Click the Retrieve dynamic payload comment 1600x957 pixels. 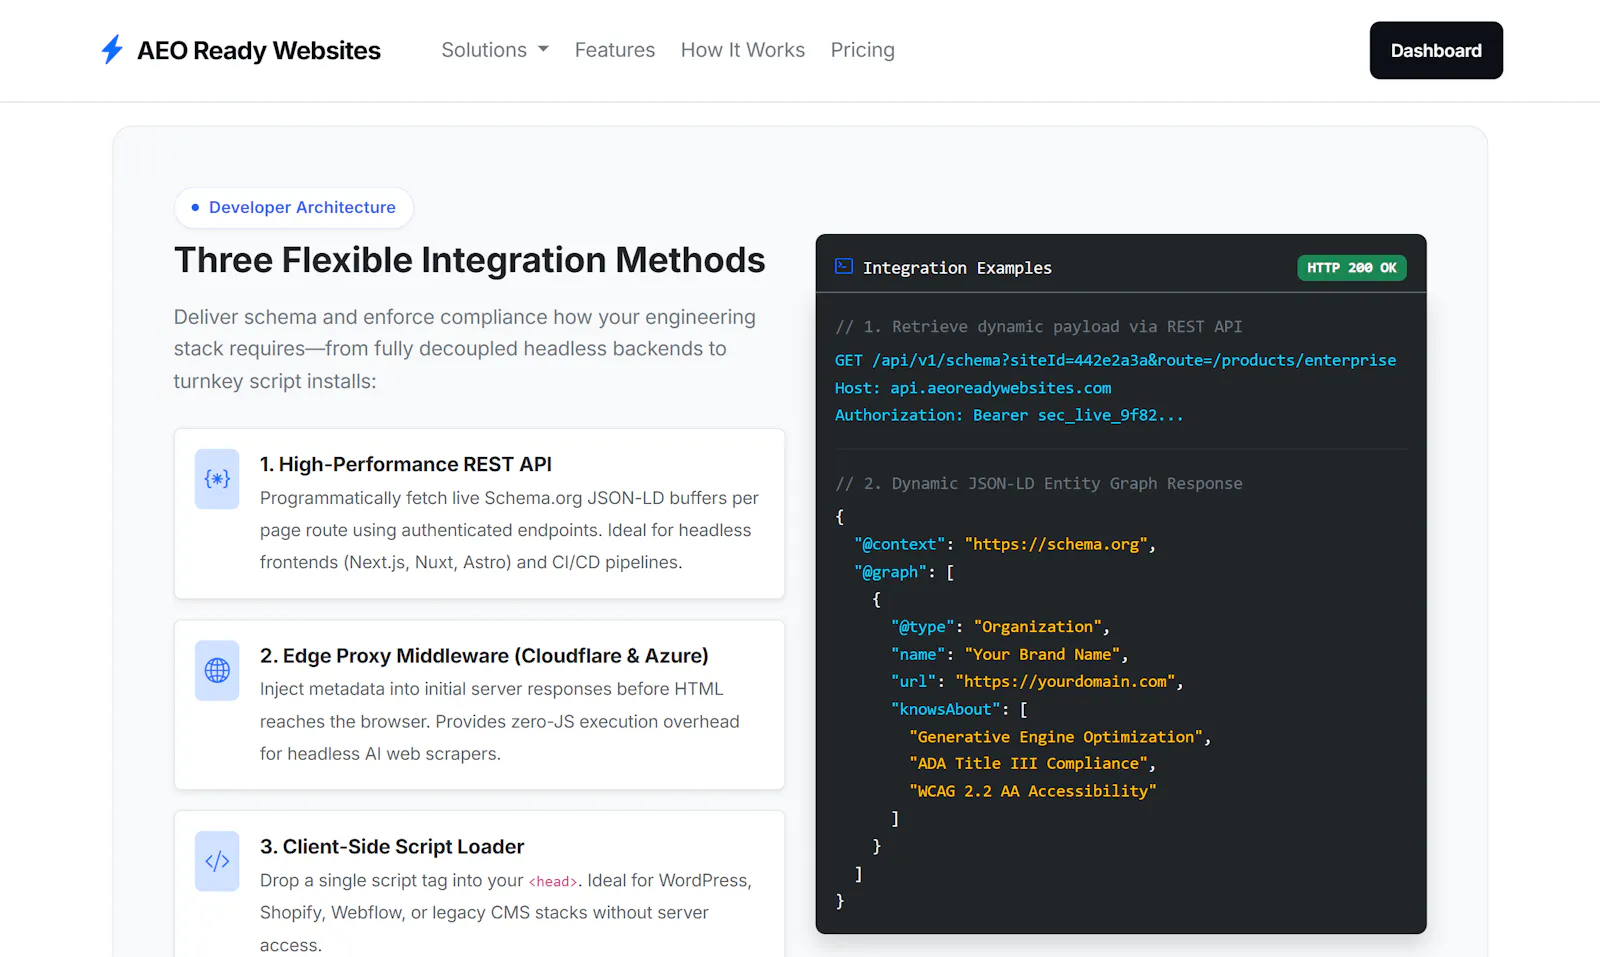[1039, 327]
